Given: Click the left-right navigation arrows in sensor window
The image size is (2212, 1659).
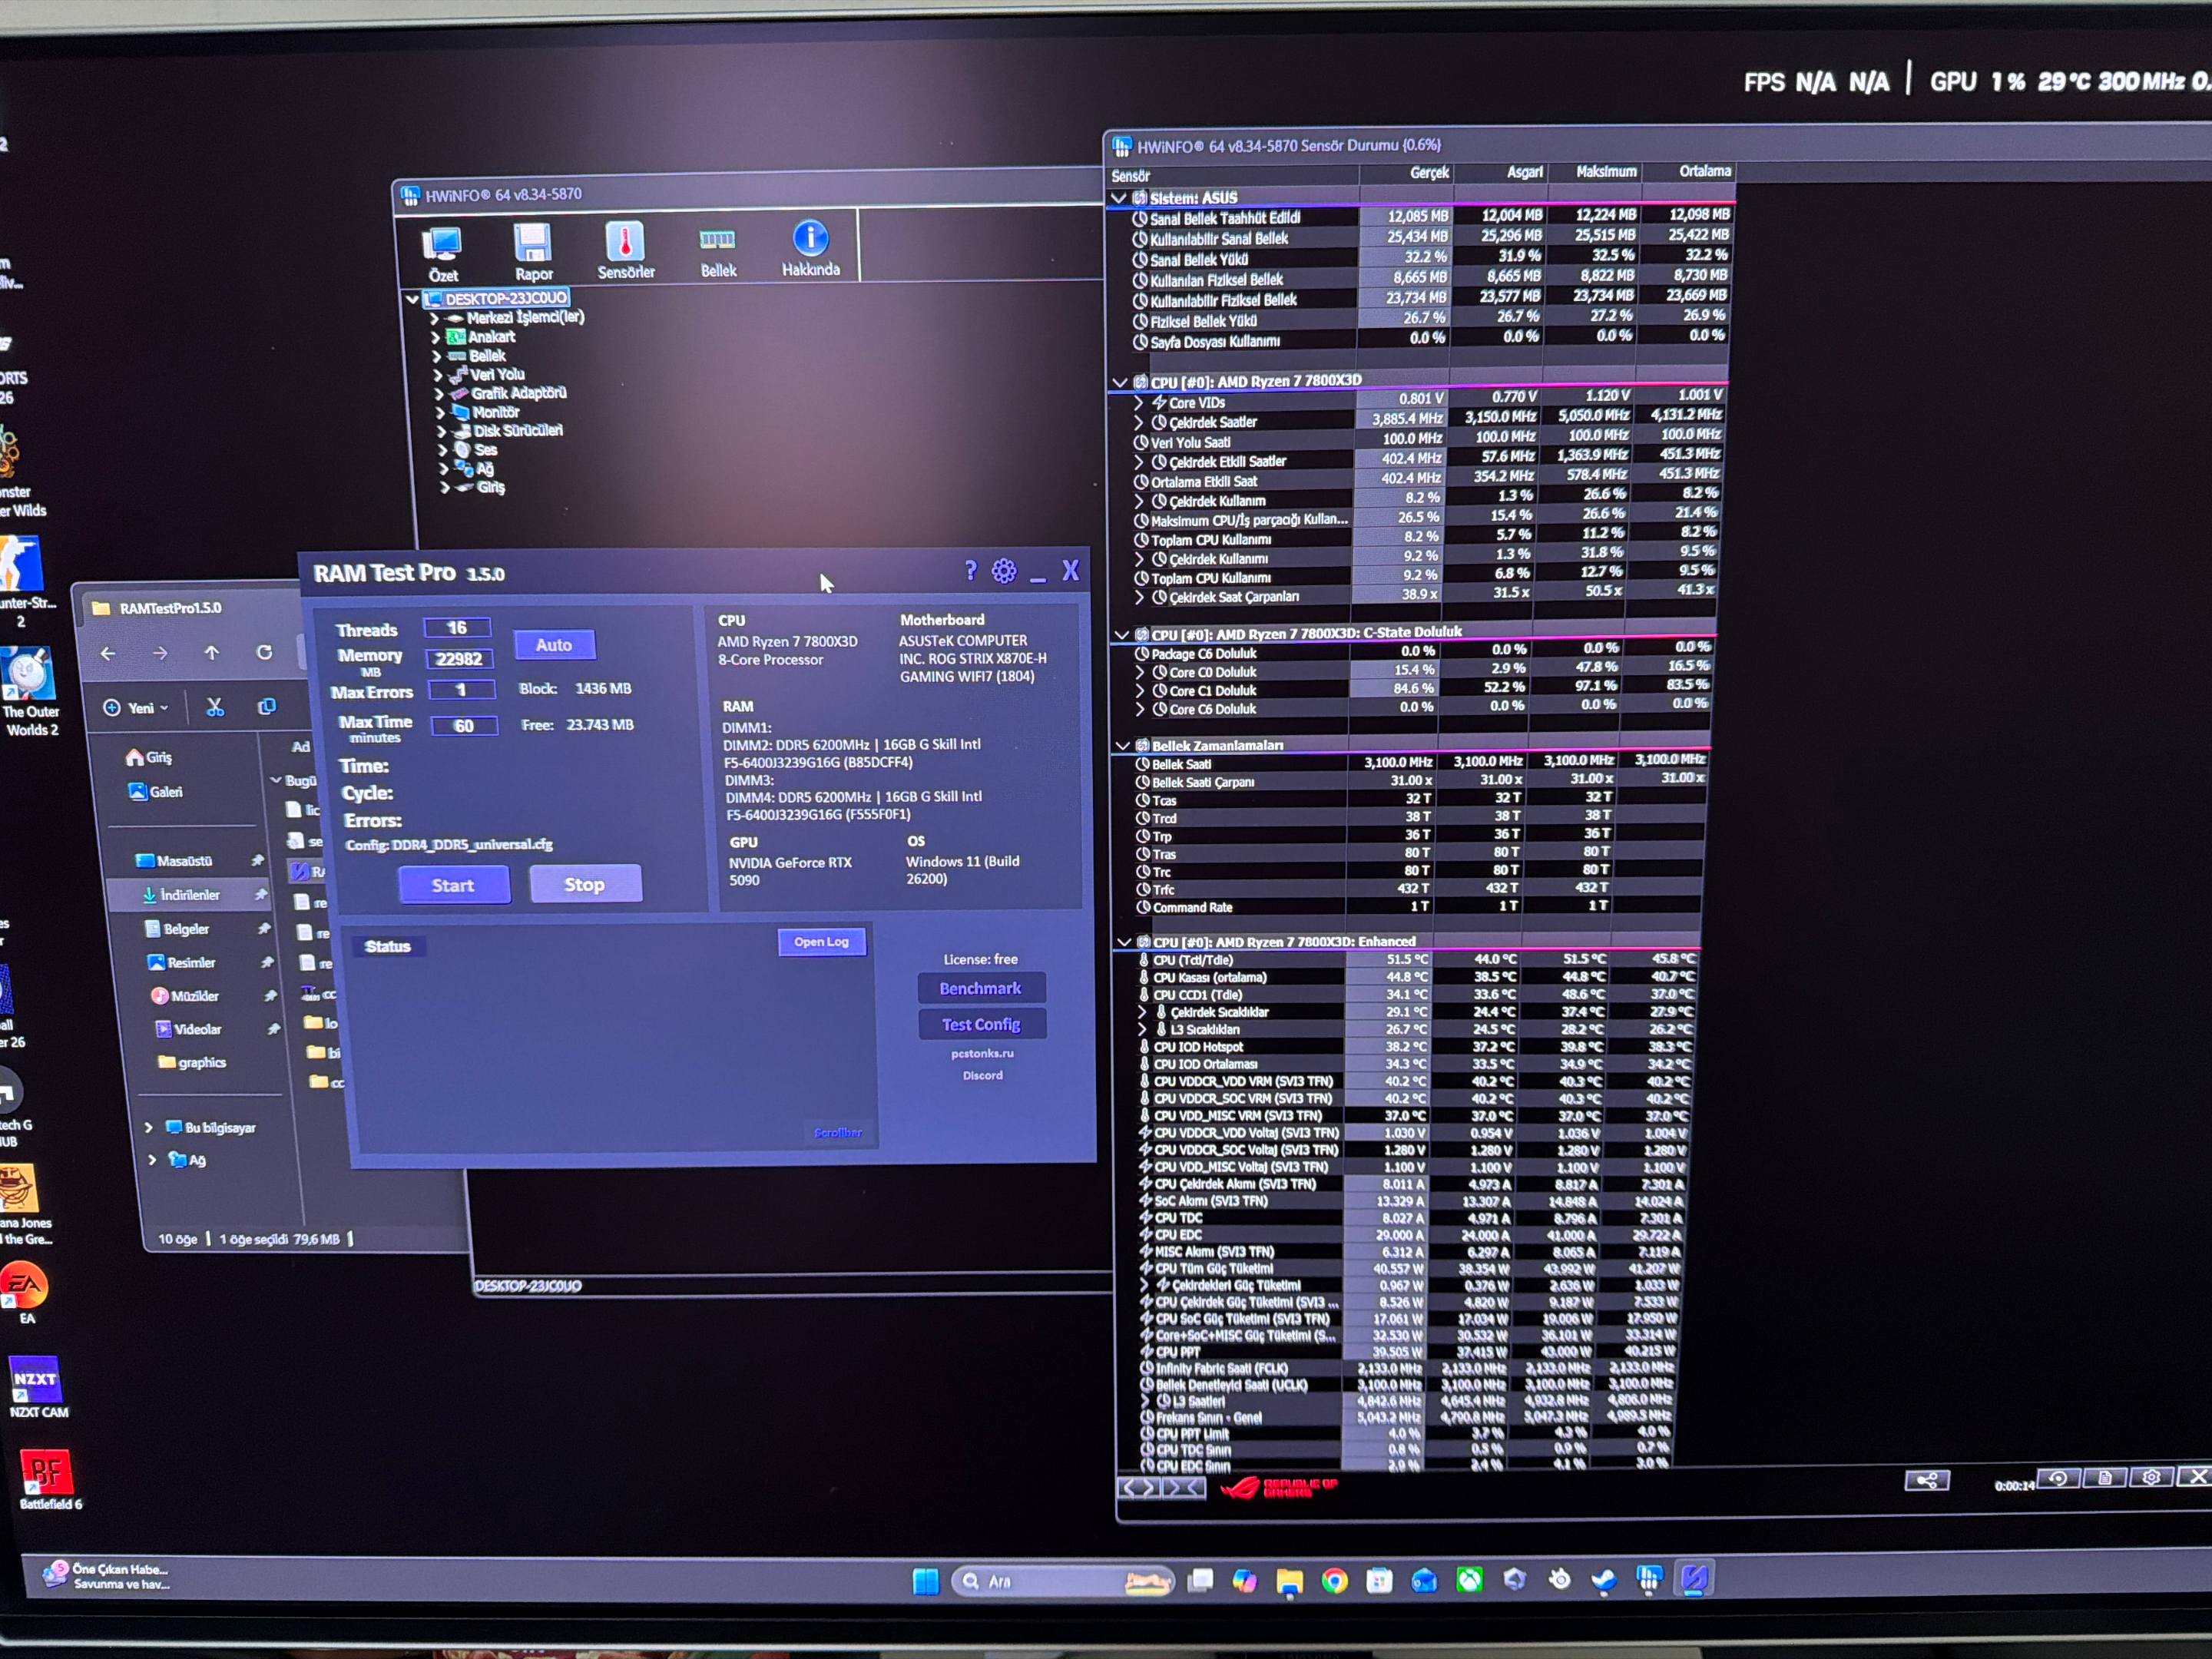Looking at the screenshot, I should pyautogui.click(x=1139, y=1488).
